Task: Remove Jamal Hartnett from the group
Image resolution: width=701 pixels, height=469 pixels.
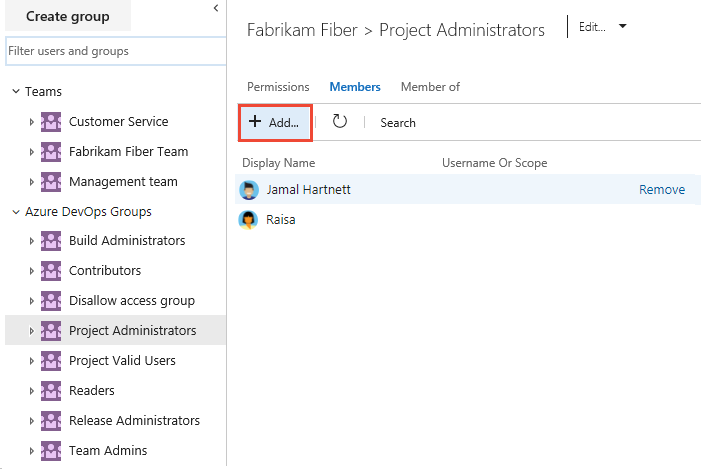Action: (x=662, y=190)
